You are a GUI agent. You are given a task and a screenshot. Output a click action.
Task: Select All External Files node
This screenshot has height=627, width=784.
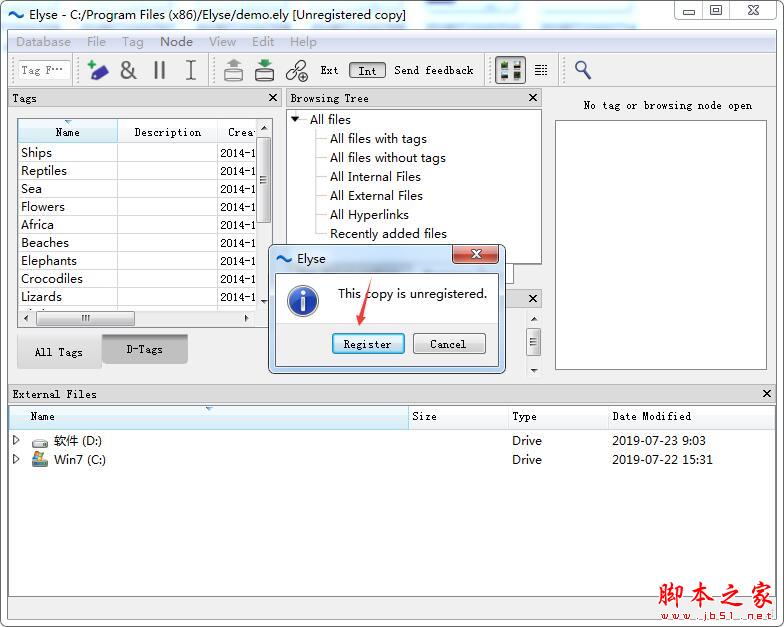(x=376, y=196)
